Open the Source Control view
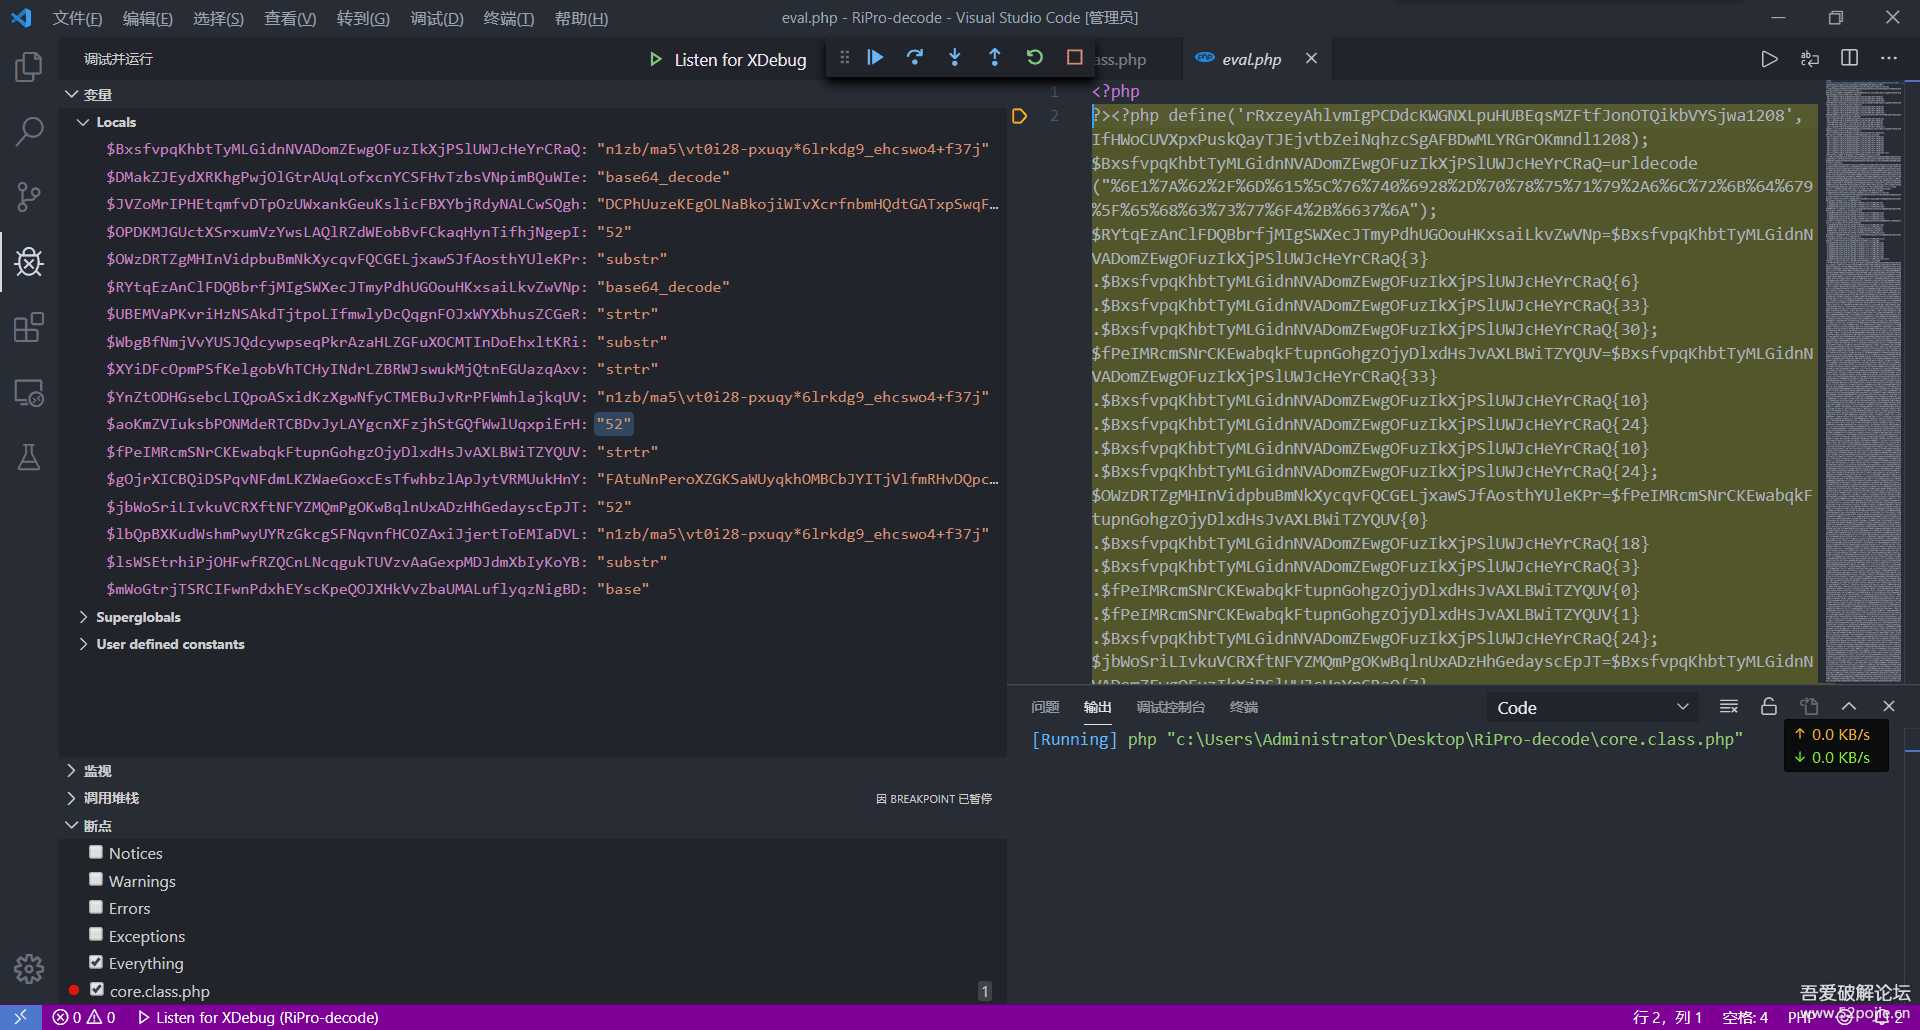The width and height of the screenshot is (1920, 1030). coord(29,197)
